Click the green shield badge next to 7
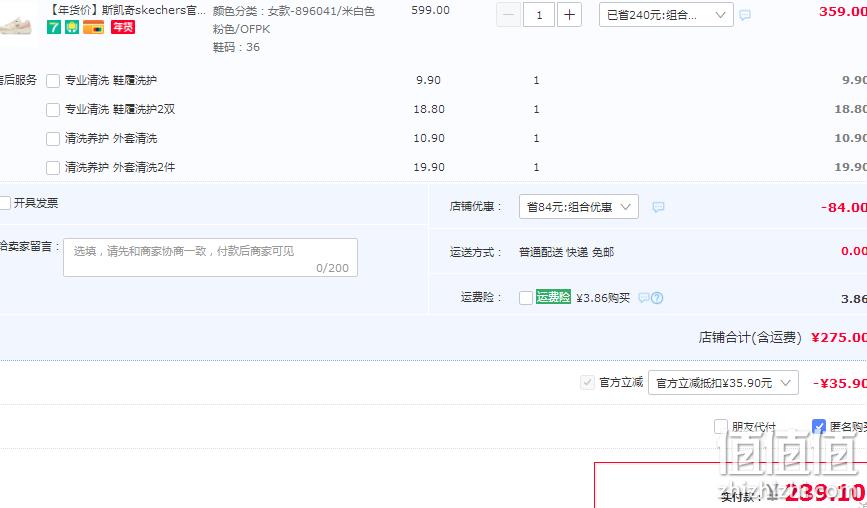The width and height of the screenshot is (867, 508). pos(72,27)
